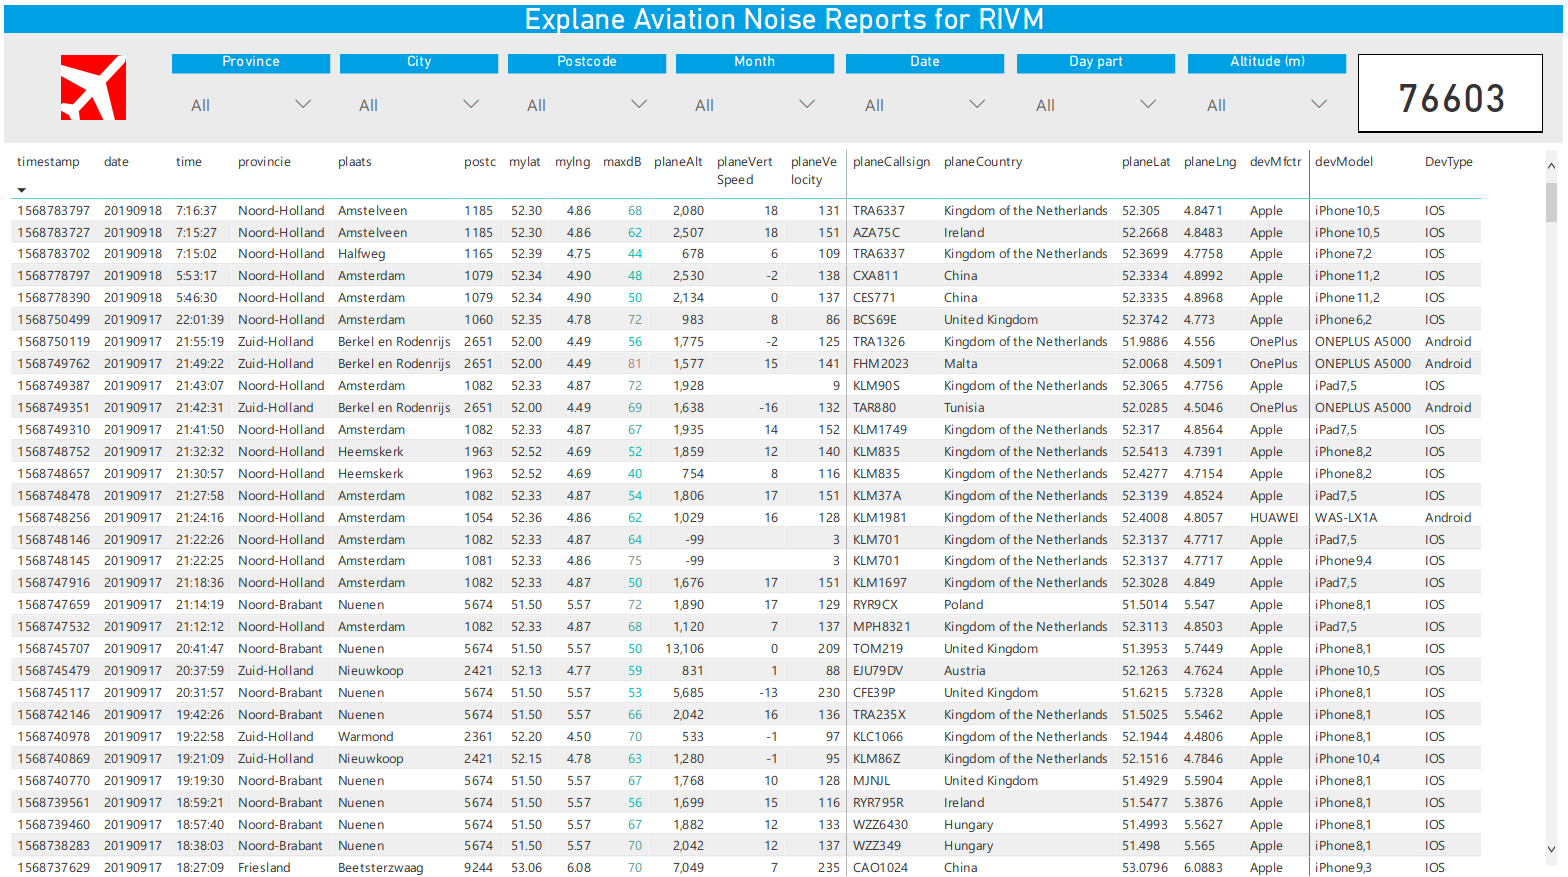The image size is (1568, 877).
Task: Click the scroll down arrow of table
Action: (x=1551, y=849)
